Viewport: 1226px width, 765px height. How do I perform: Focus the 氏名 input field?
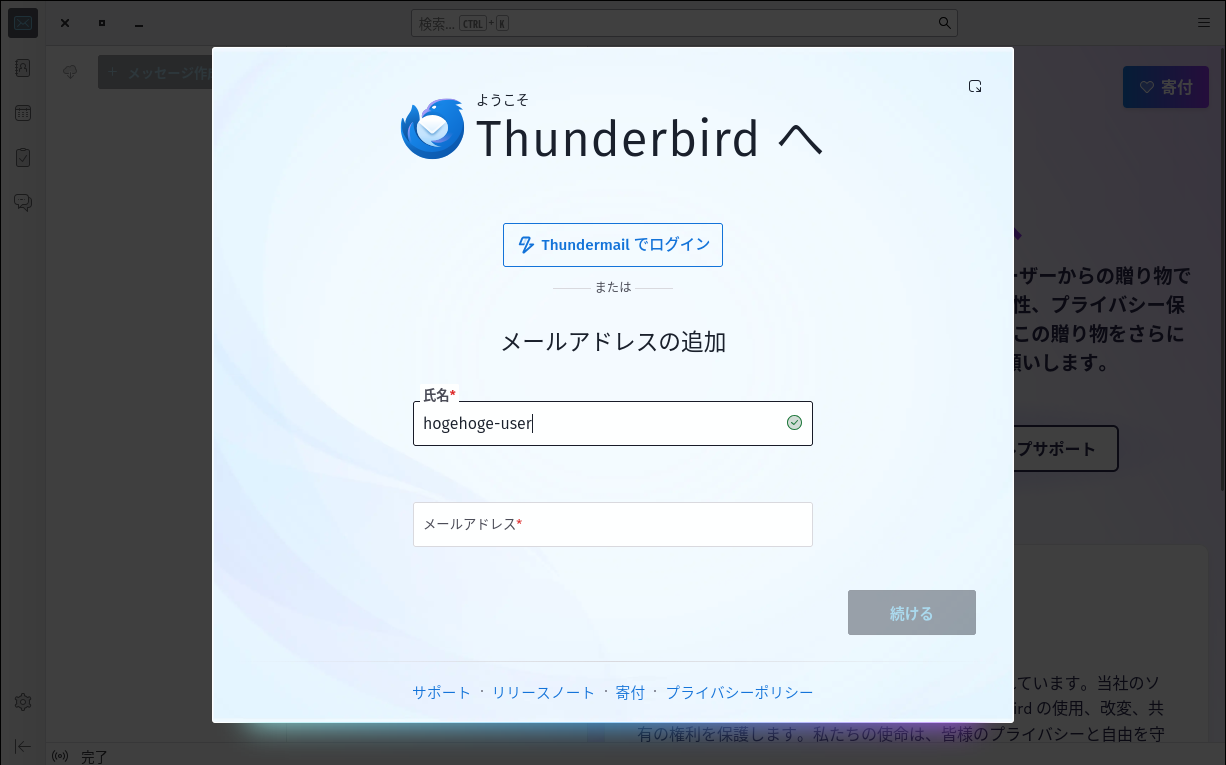tap(613, 423)
